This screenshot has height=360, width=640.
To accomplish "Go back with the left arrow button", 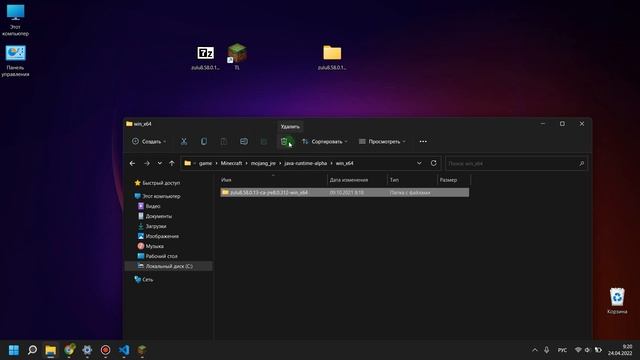I will (132, 163).
